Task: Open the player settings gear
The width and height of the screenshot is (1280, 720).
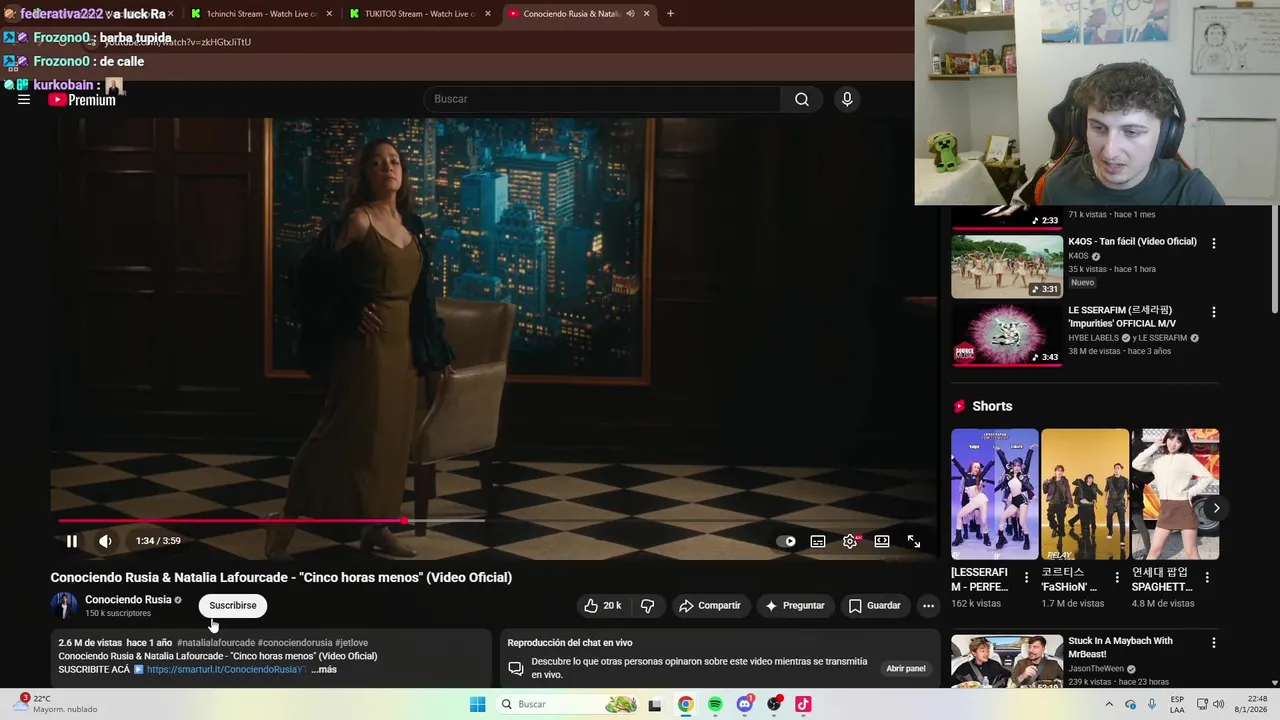Action: click(x=850, y=541)
